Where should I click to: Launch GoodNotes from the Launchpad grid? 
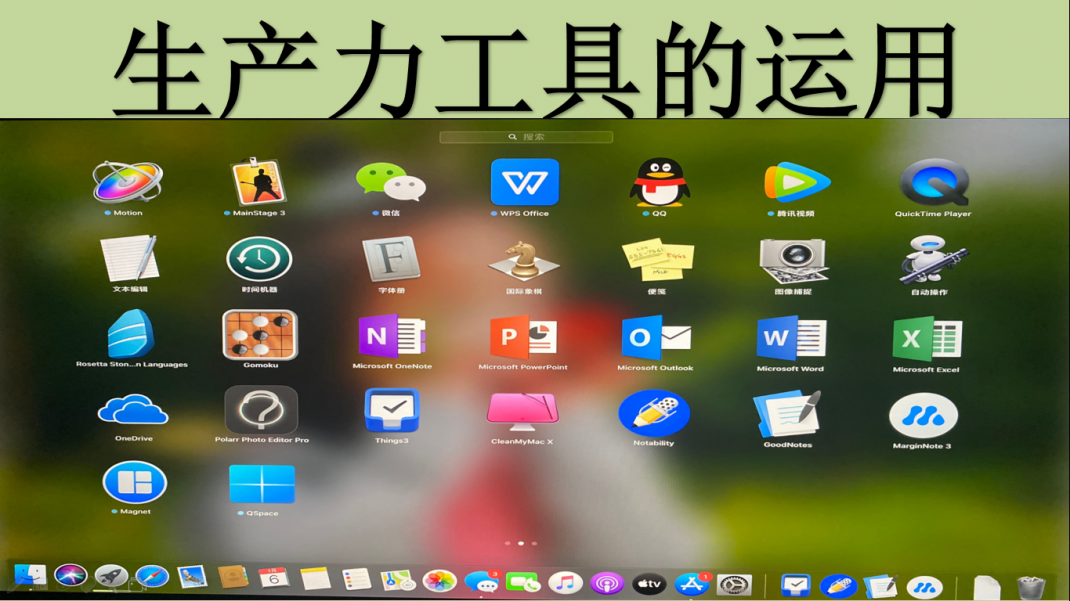(x=787, y=414)
